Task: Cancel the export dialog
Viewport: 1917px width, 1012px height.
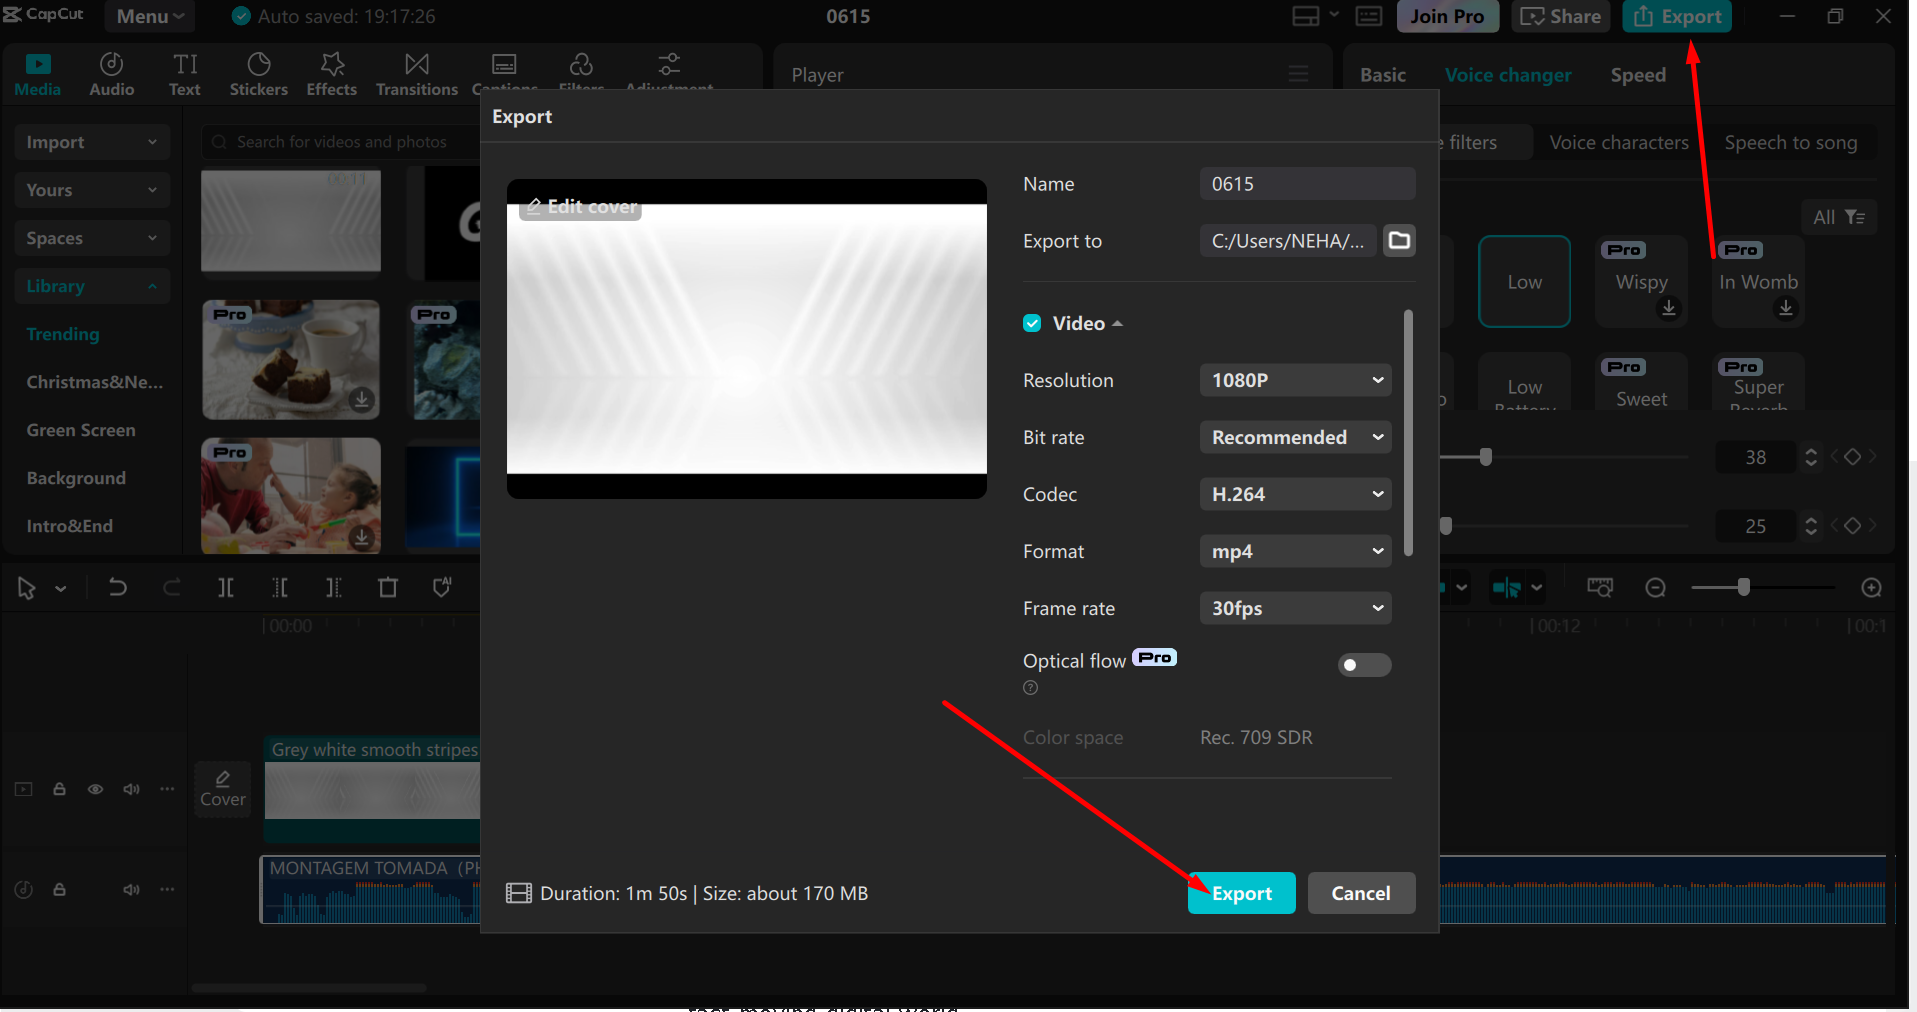Action: click(1360, 893)
